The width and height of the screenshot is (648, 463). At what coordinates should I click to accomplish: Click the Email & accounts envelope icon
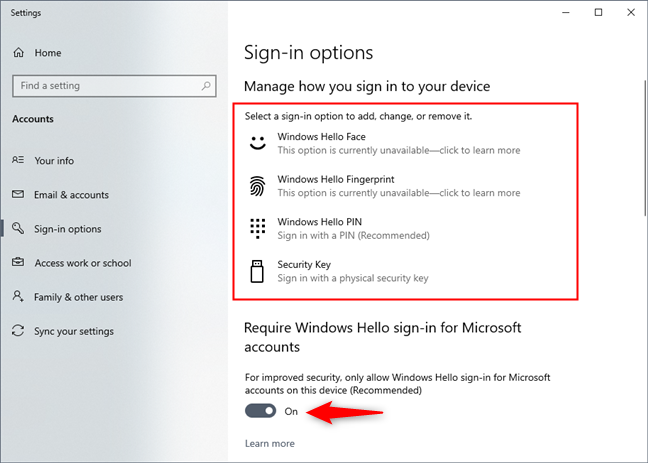point(18,194)
